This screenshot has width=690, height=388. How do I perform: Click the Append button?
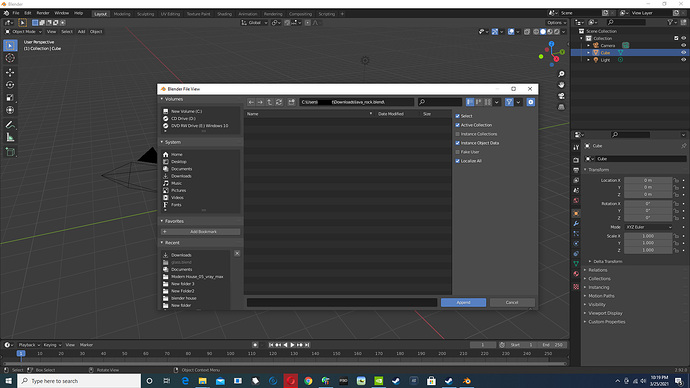click(x=463, y=302)
